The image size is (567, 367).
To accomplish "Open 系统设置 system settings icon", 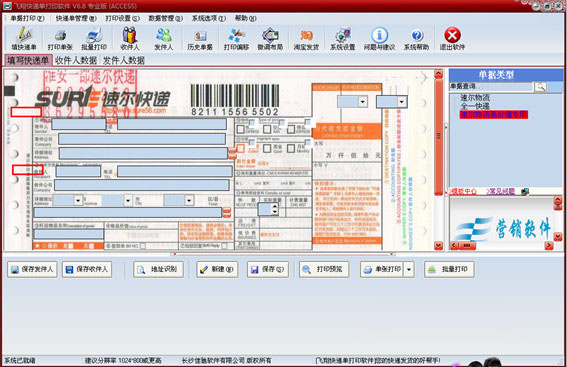I will pos(342,39).
